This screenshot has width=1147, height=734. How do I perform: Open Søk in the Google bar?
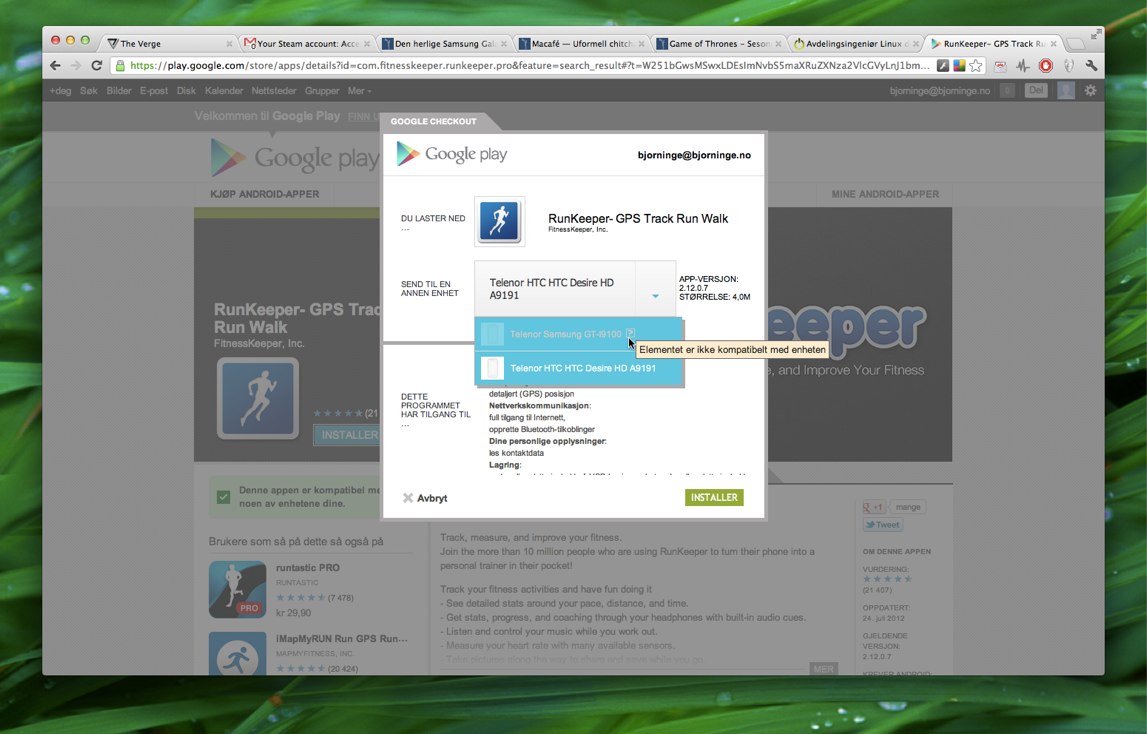[89, 91]
